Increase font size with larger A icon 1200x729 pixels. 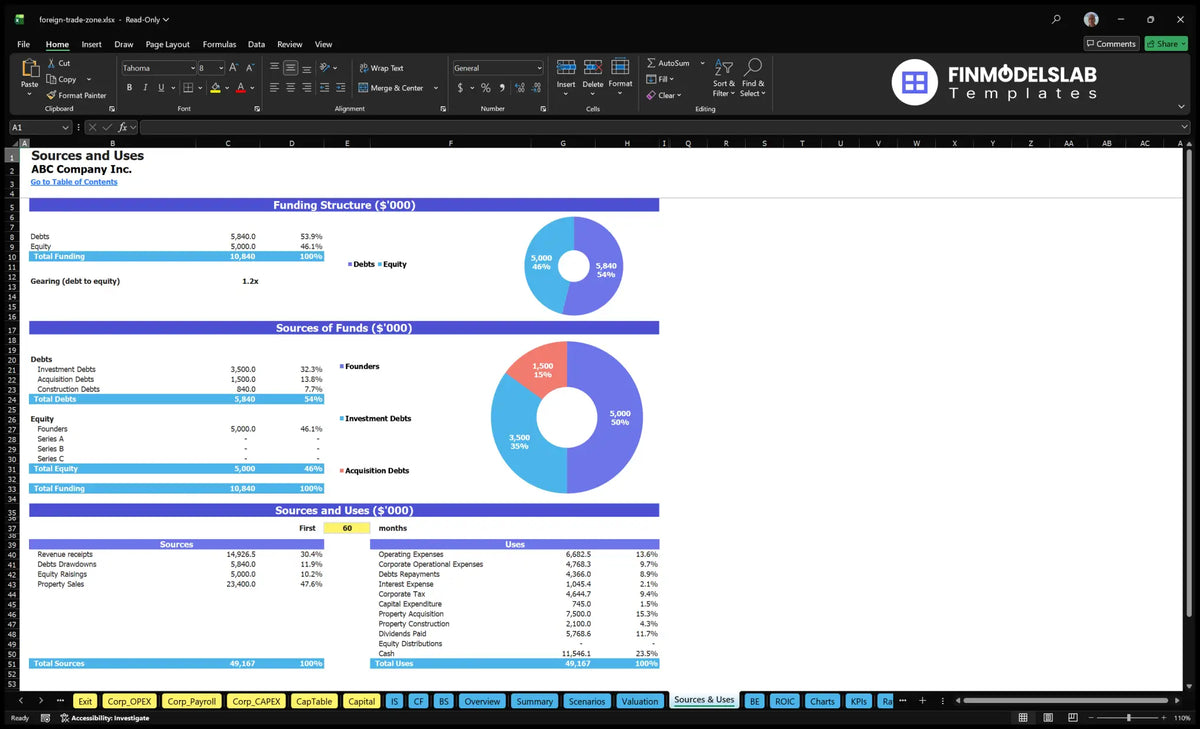tap(234, 68)
